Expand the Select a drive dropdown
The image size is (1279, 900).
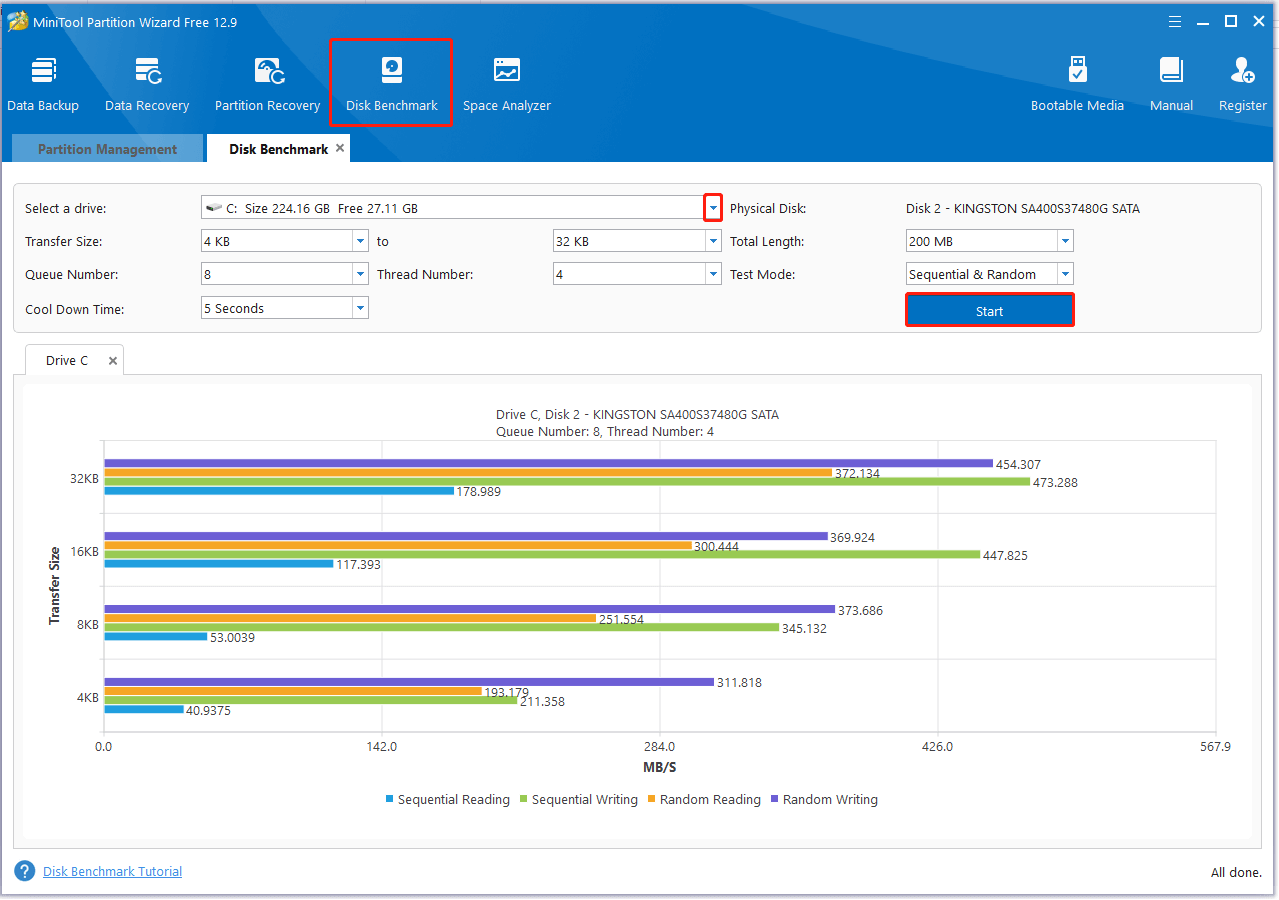713,208
